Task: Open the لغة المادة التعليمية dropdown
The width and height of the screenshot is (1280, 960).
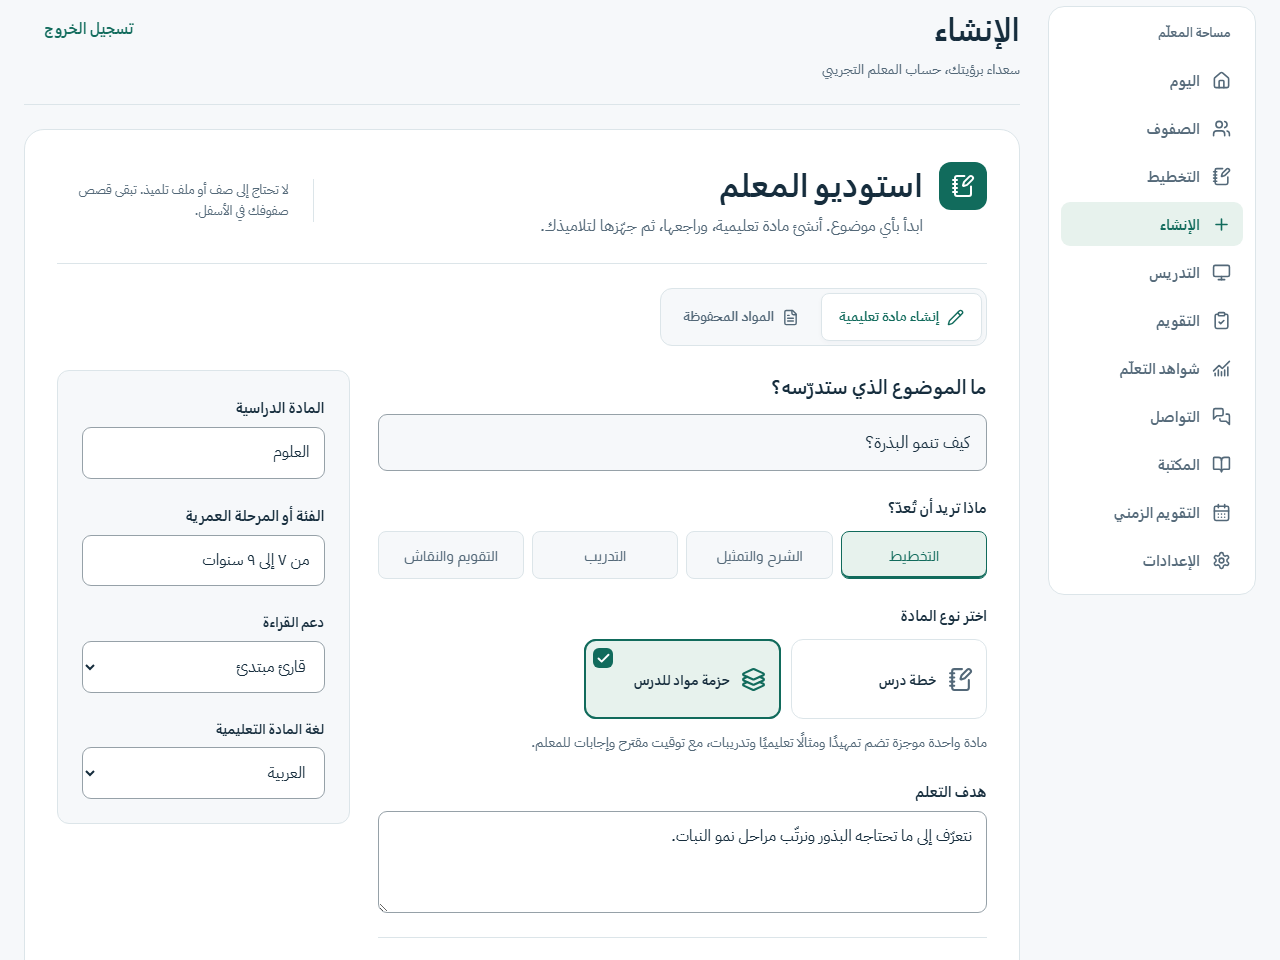Action: (x=203, y=773)
